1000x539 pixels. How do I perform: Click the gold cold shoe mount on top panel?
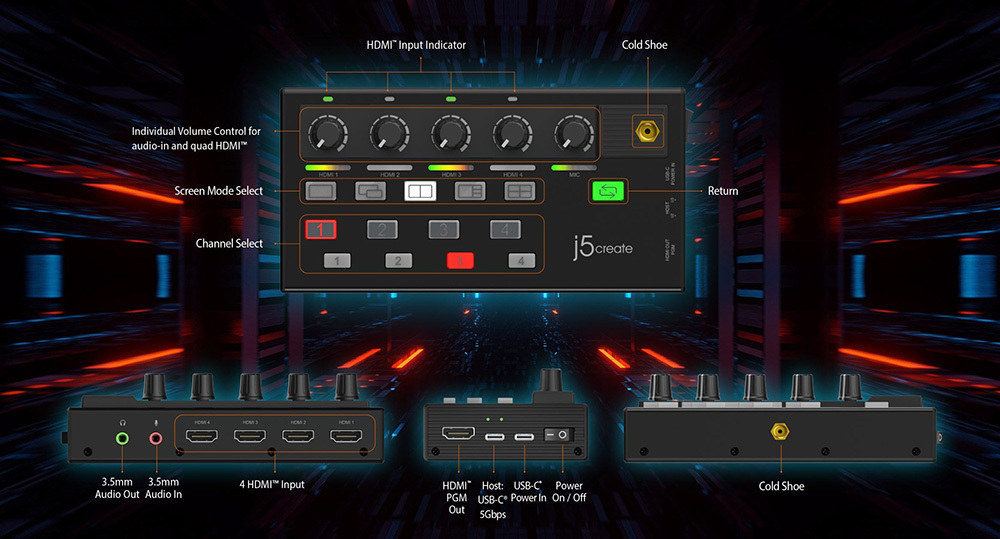pyautogui.click(x=647, y=130)
